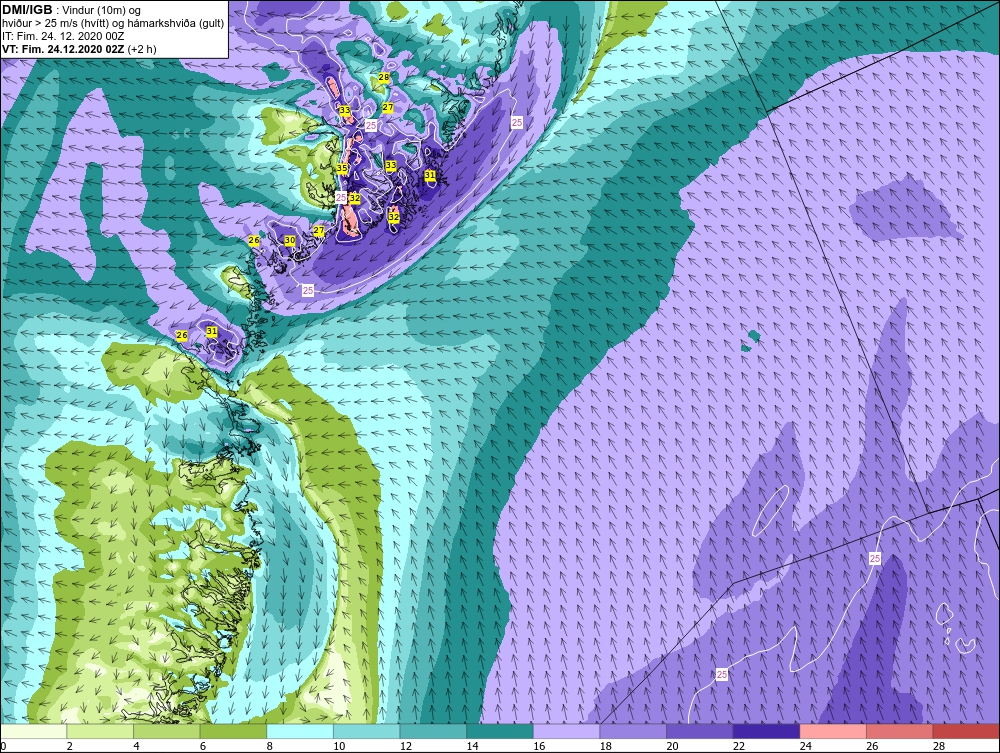Pick the red swatch after 28
1000x753 pixels.
(x=966, y=731)
